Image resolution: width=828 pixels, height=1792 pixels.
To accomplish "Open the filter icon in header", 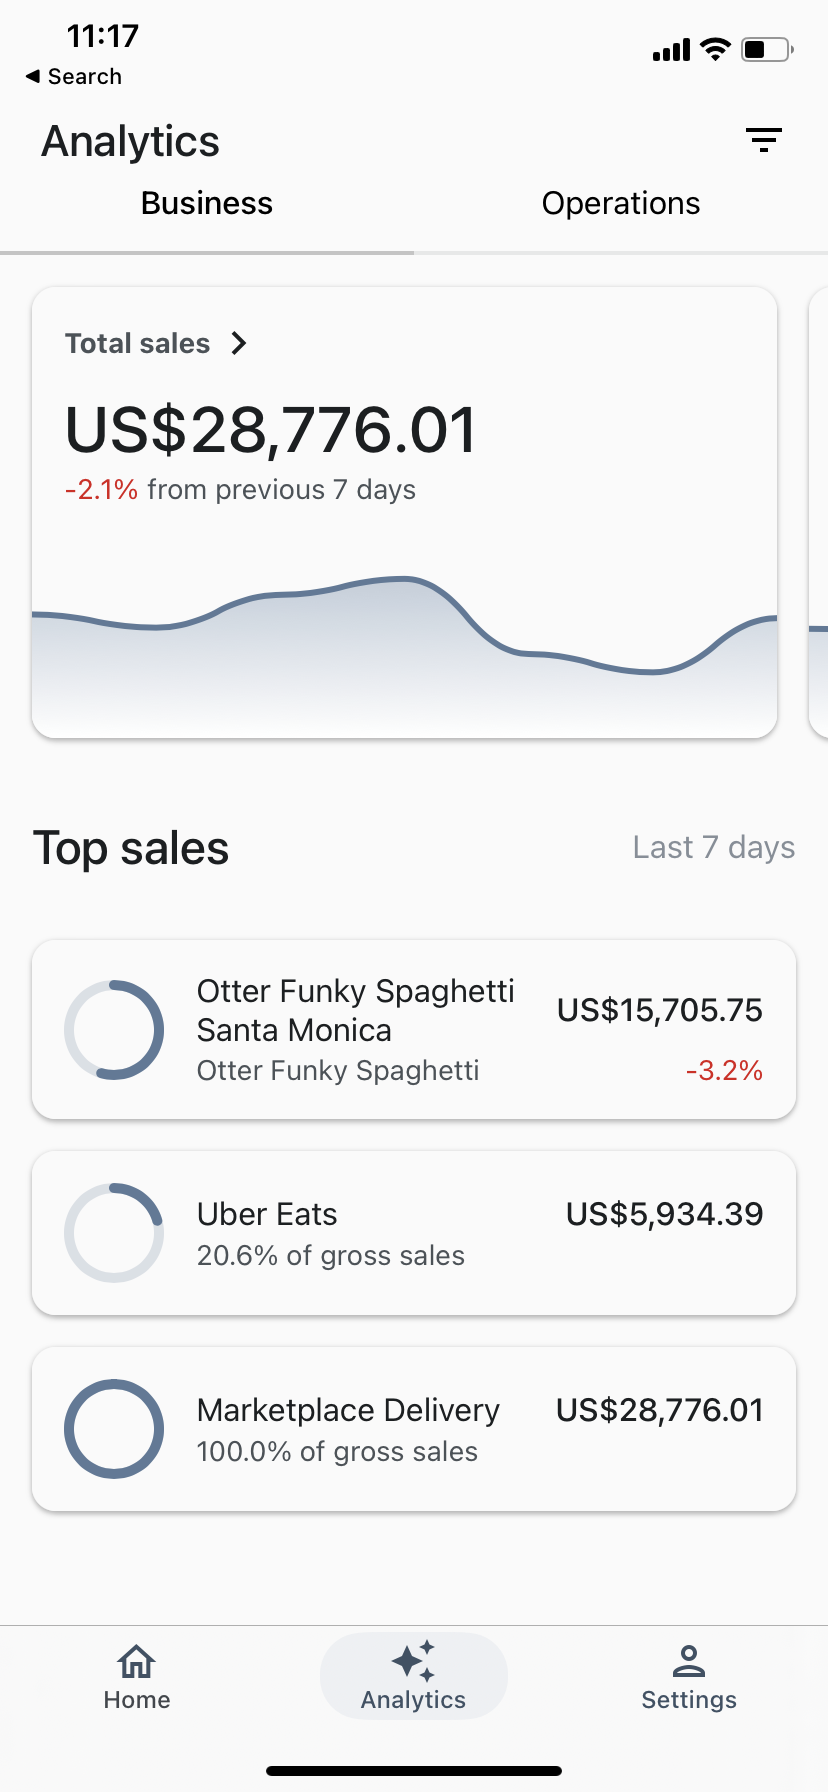I will pos(763,140).
